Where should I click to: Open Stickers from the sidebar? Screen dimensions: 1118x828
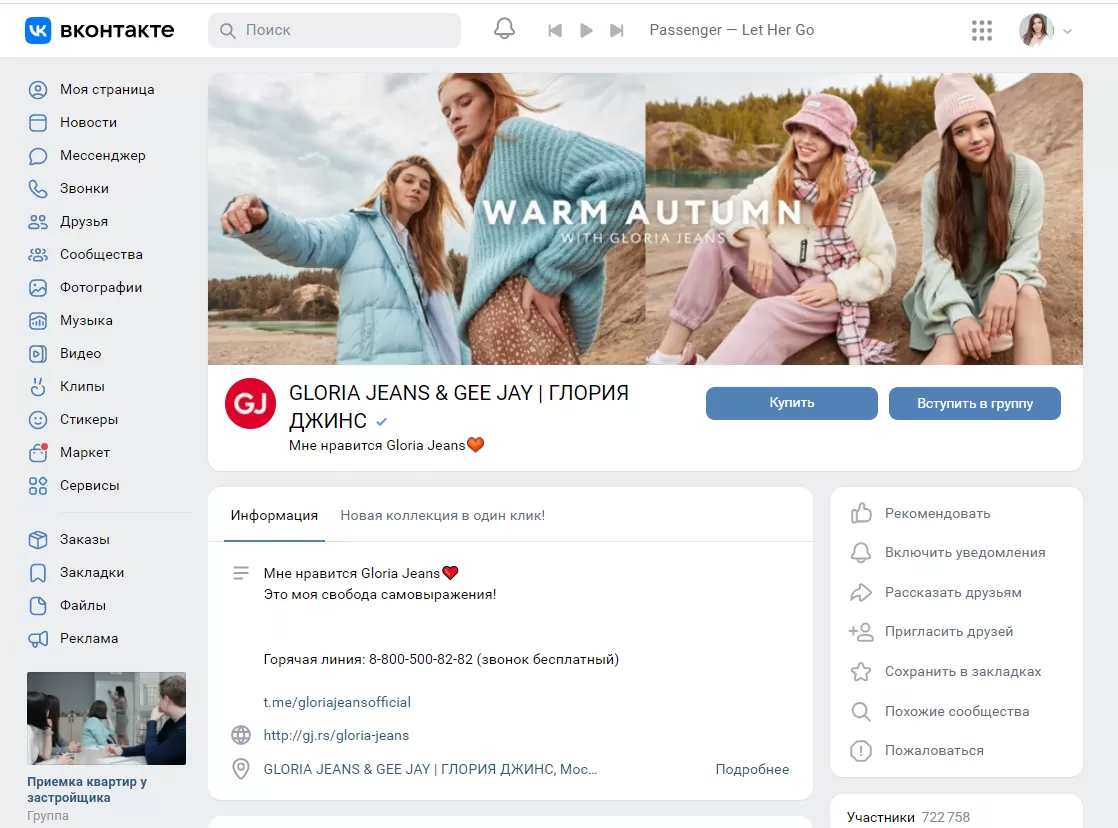[89, 419]
